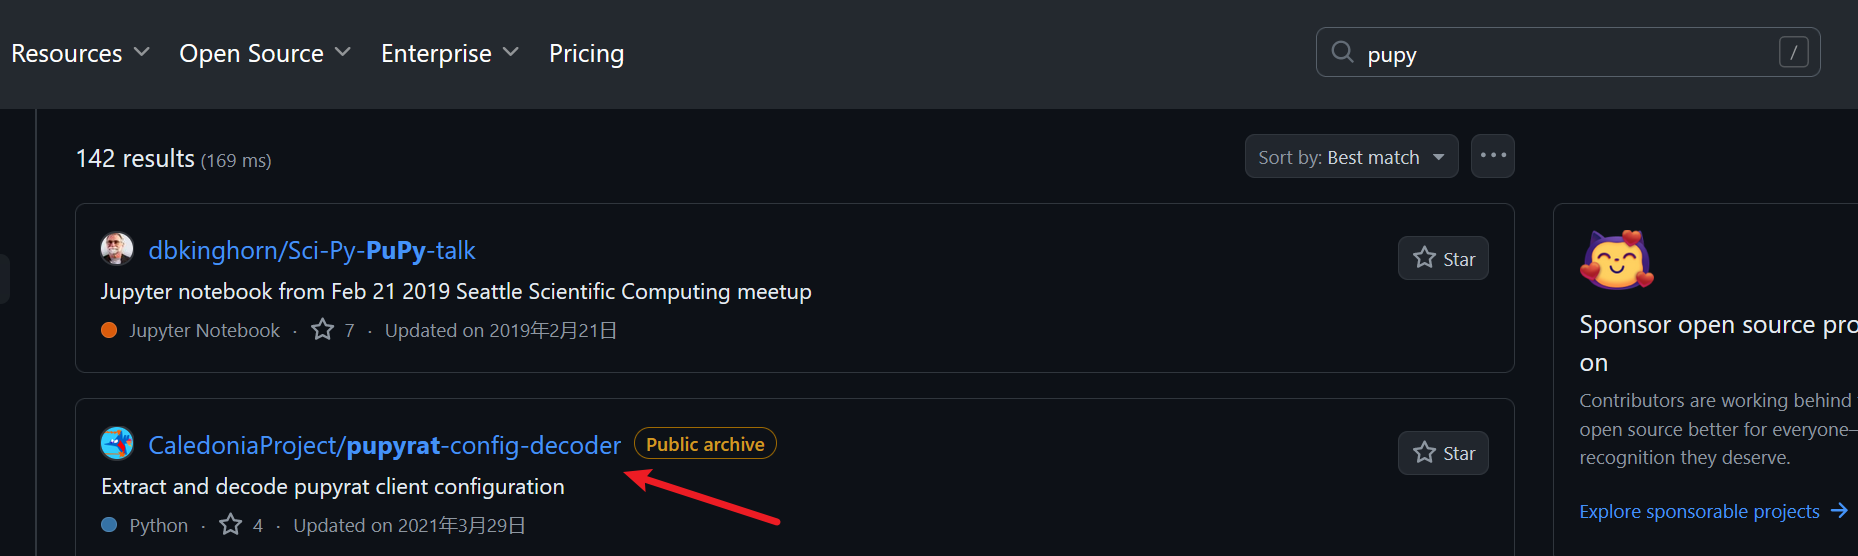
Task: Click the slash shortcut key icon
Action: 1793,52
